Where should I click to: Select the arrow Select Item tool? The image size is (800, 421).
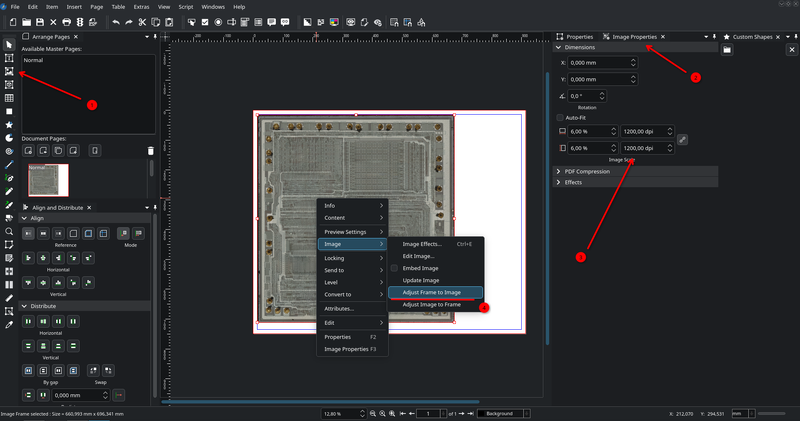(x=9, y=45)
